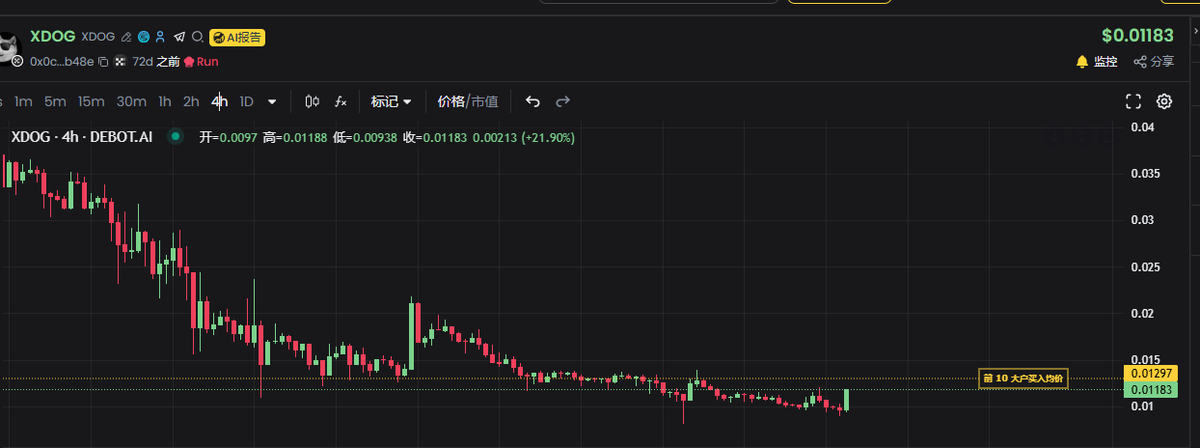
Task: Select the 5m timeframe
Action: point(55,101)
